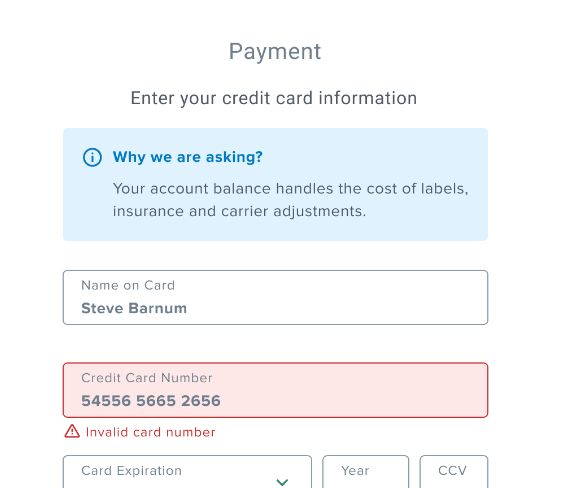Click the "Why we are asking?" heading
The width and height of the screenshot is (568, 488).
pos(188,157)
